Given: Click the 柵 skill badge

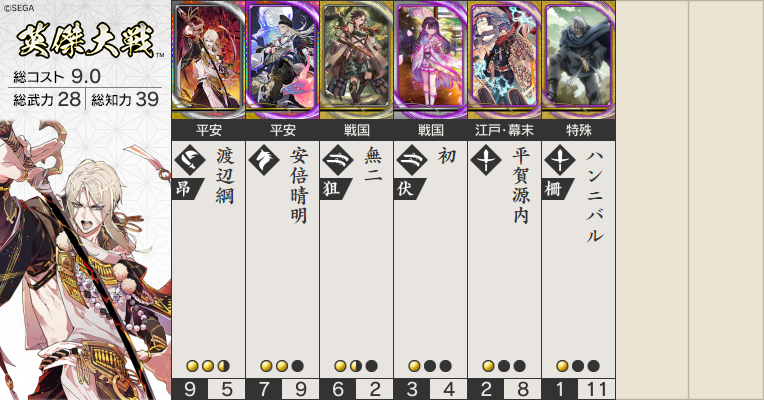Looking at the screenshot, I should [x=558, y=189].
